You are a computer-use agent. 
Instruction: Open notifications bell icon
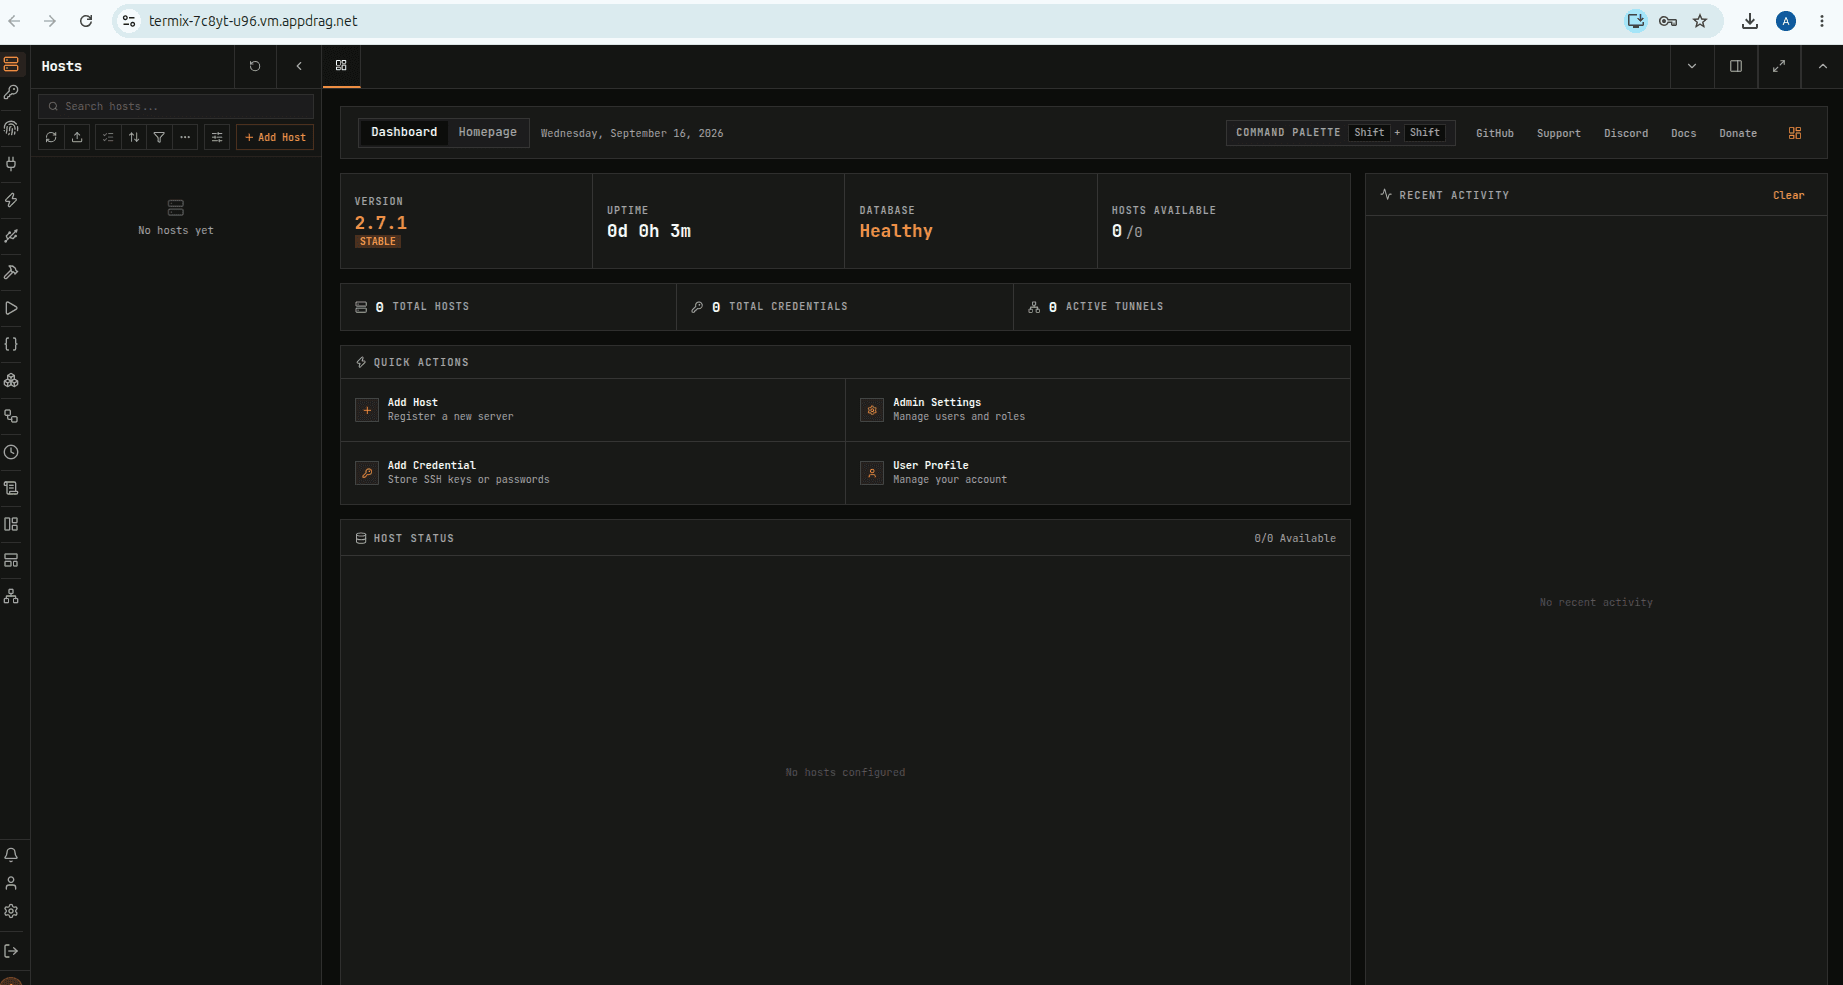click(11, 855)
